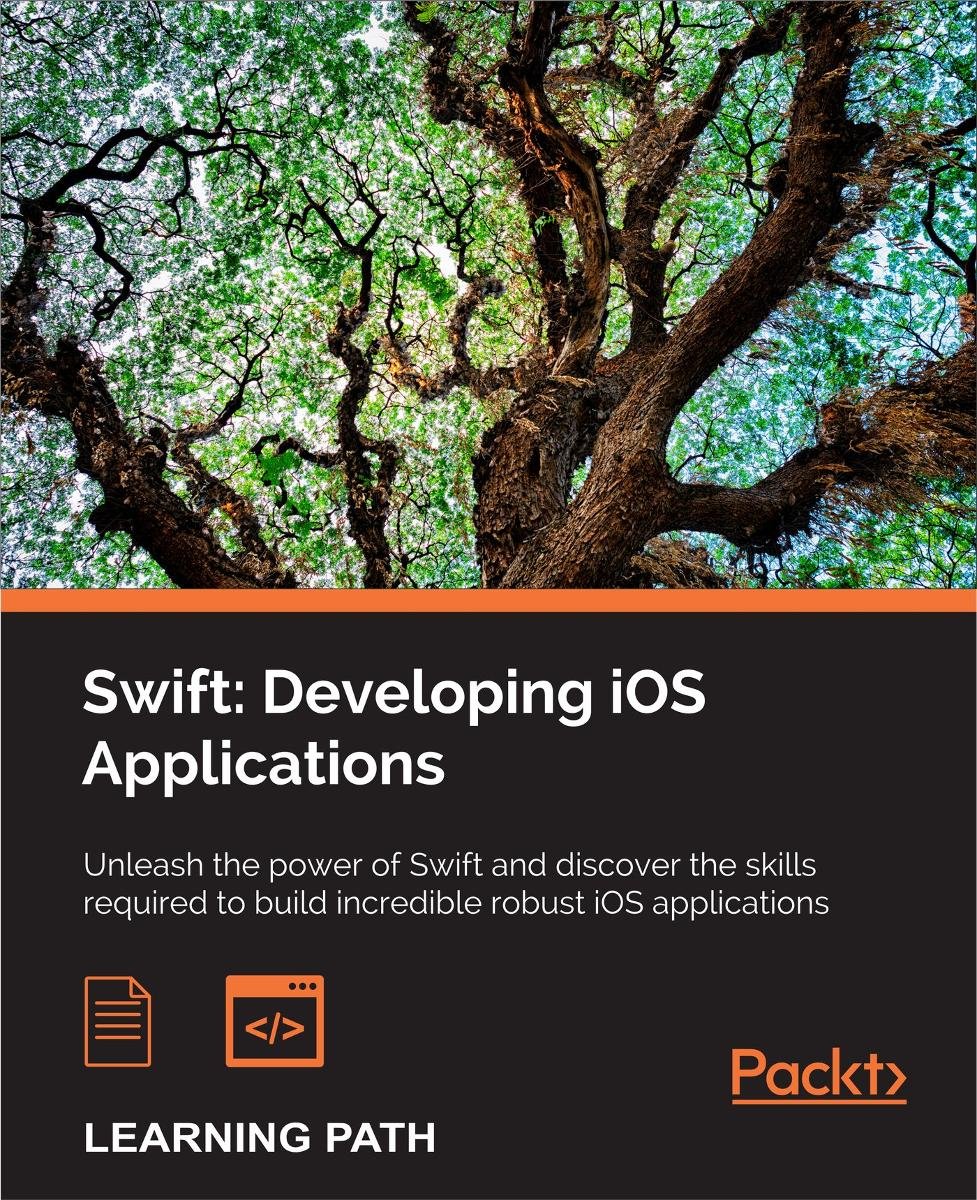Click the code window icon
The image size is (977, 1200).
click(x=274, y=1020)
